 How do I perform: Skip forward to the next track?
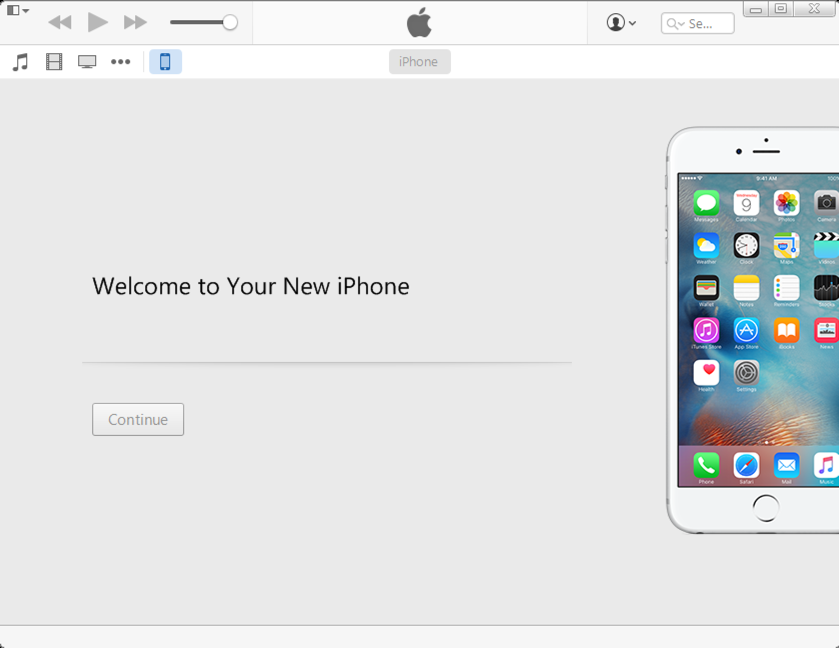(135, 22)
